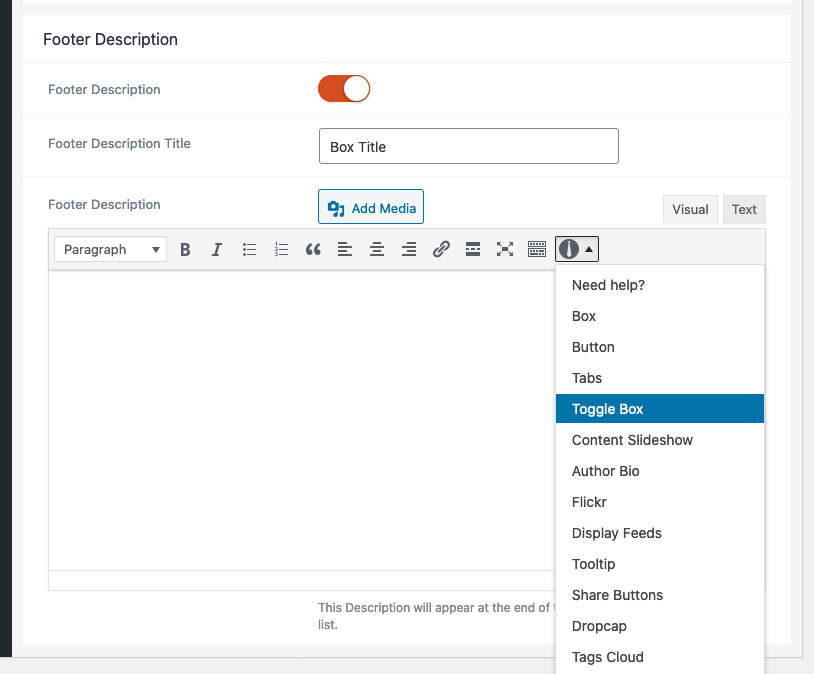
Task: Insert Content Slideshow shortcode
Action: (x=660, y=440)
